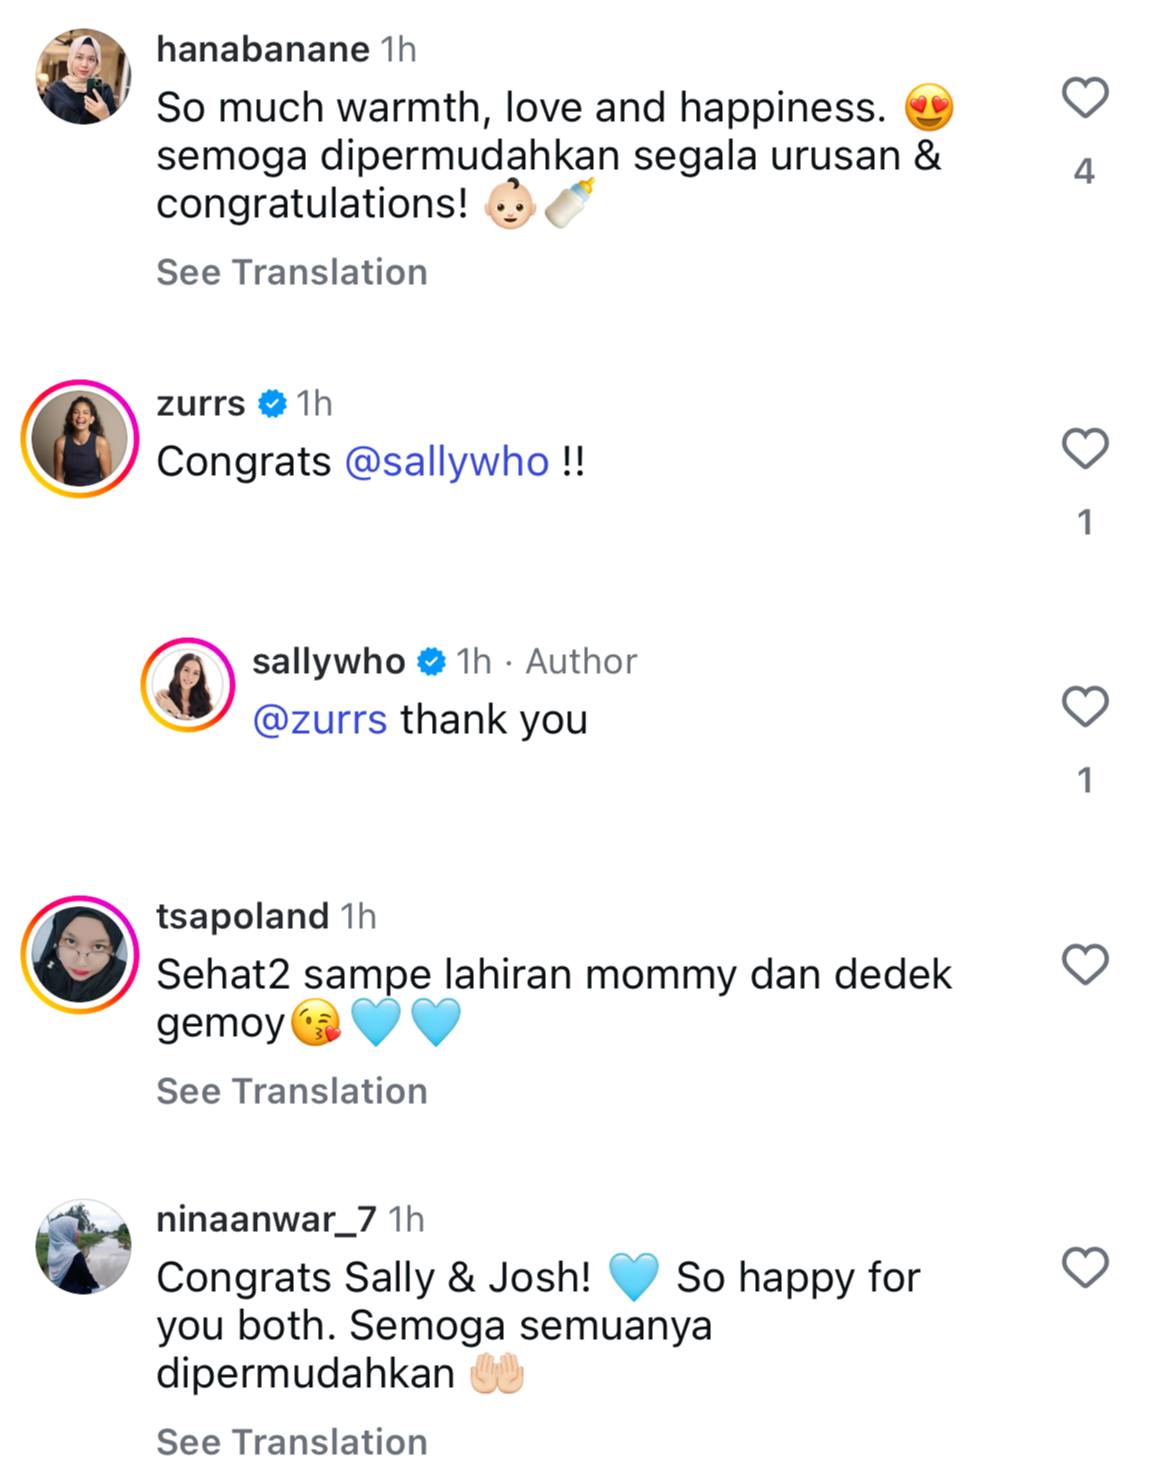Tap heart on tsapoland's comment
Viewport: 1169px width, 1480px height.
point(1085,965)
